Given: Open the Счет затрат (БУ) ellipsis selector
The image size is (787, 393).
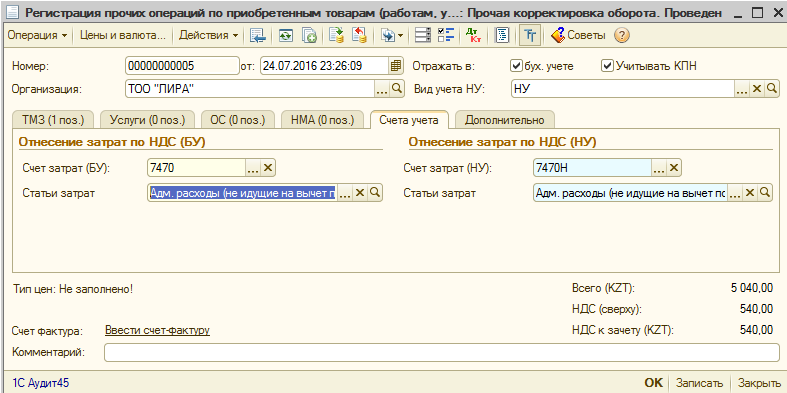Looking at the screenshot, I should point(253,168).
